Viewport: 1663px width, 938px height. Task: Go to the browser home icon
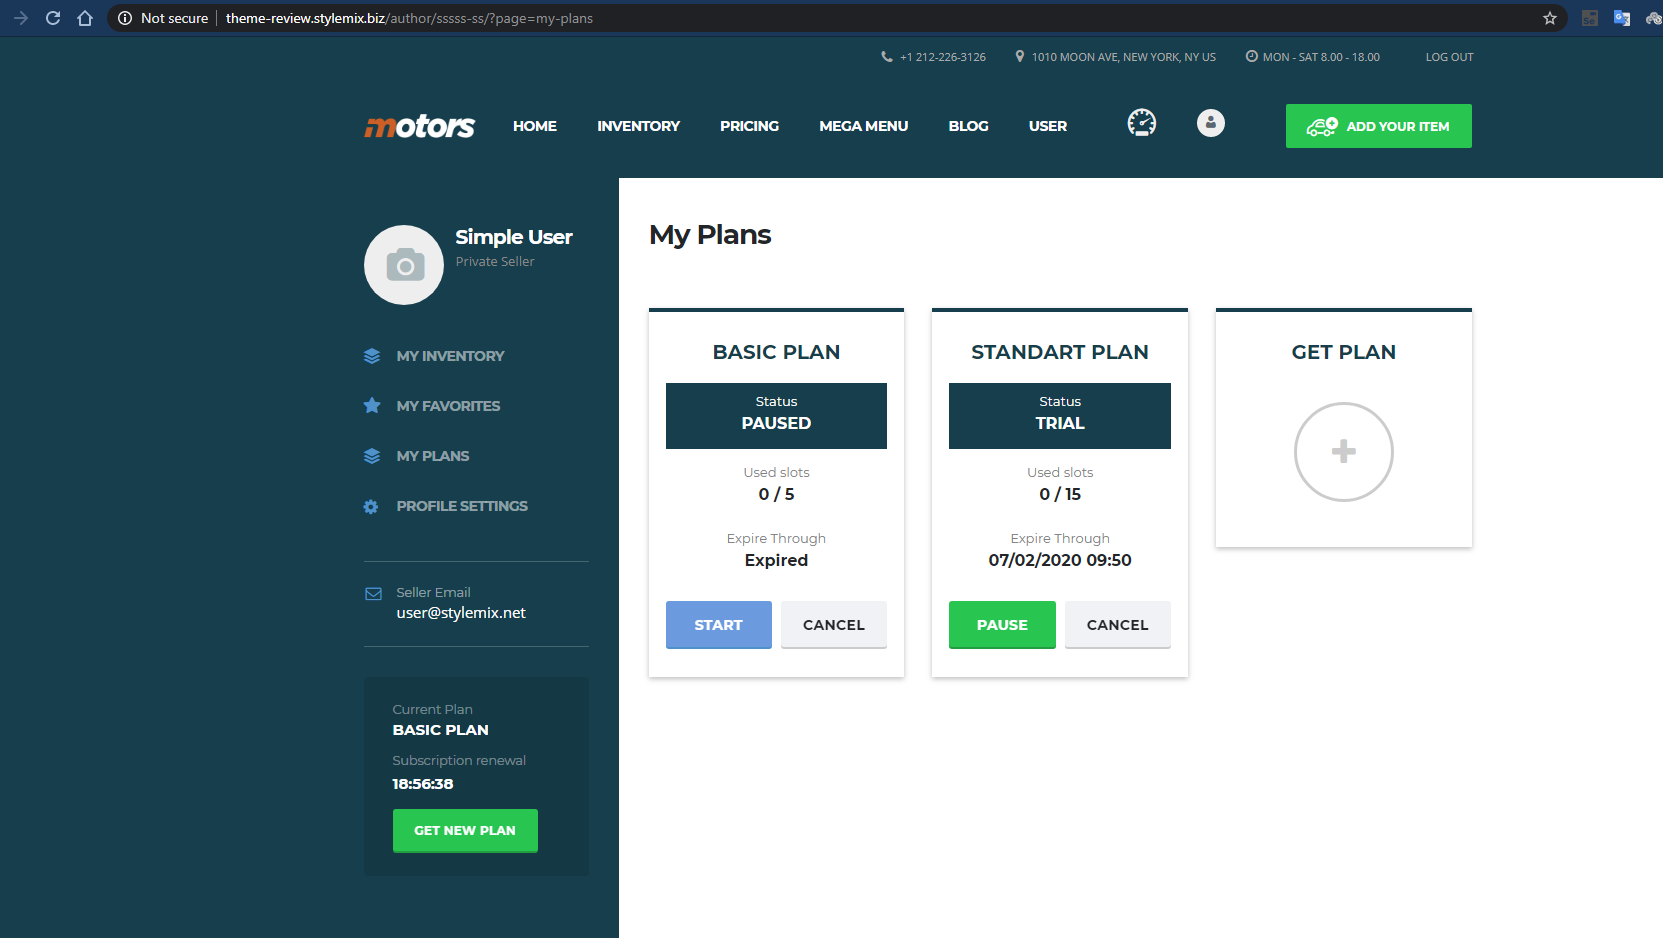(85, 18)
